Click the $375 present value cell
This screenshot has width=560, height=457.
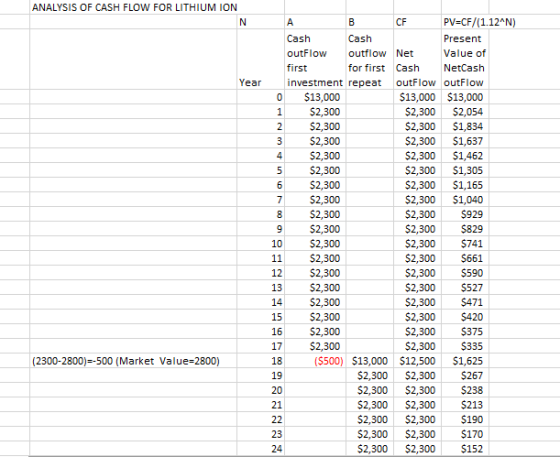pos(465,331)
